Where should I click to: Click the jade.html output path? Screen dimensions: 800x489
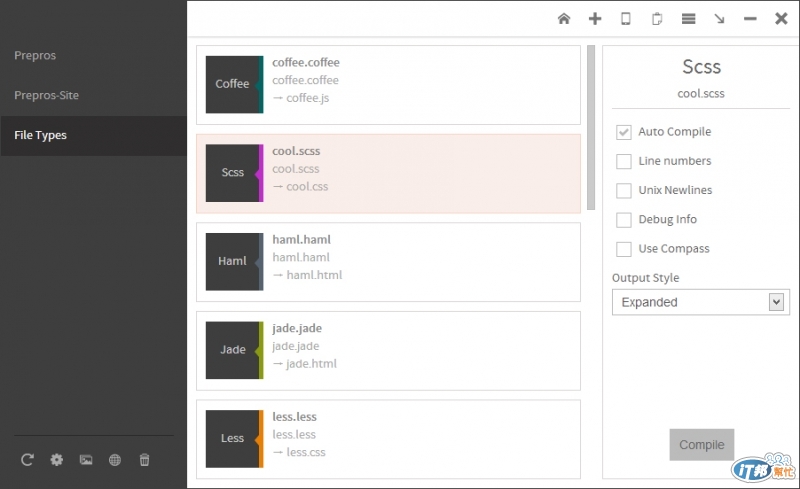pyautogui.click(x=311, y=364)
